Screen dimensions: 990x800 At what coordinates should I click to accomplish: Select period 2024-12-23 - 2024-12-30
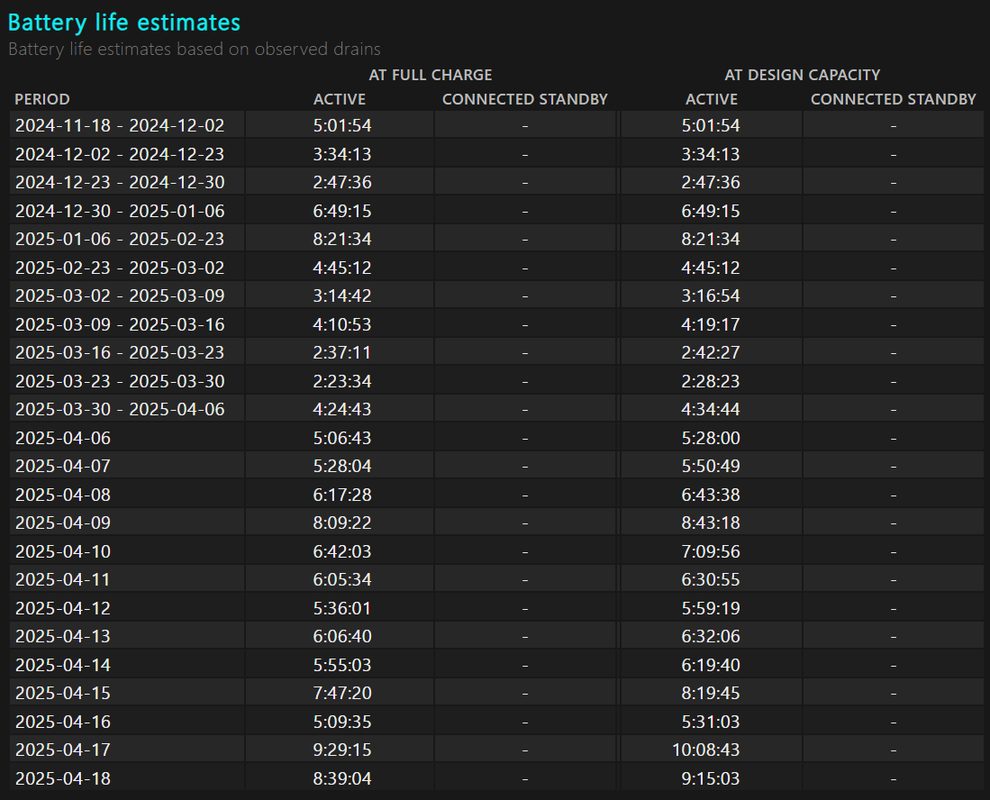click(120, 182)
